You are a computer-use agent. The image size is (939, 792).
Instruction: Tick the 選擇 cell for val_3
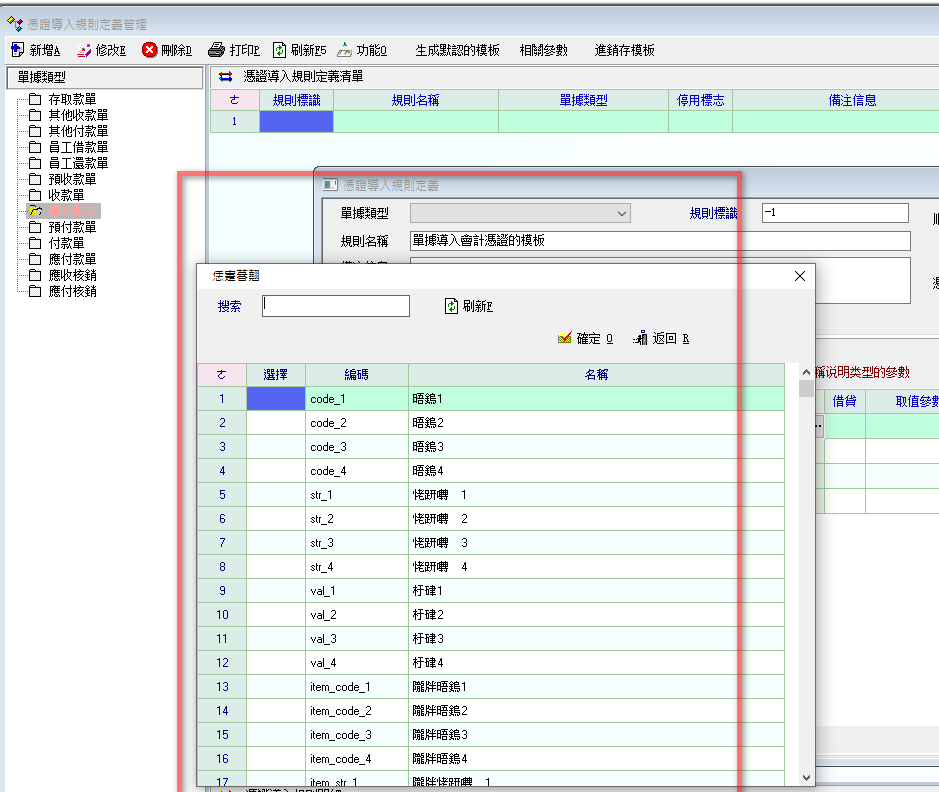(x=275, y=639)
